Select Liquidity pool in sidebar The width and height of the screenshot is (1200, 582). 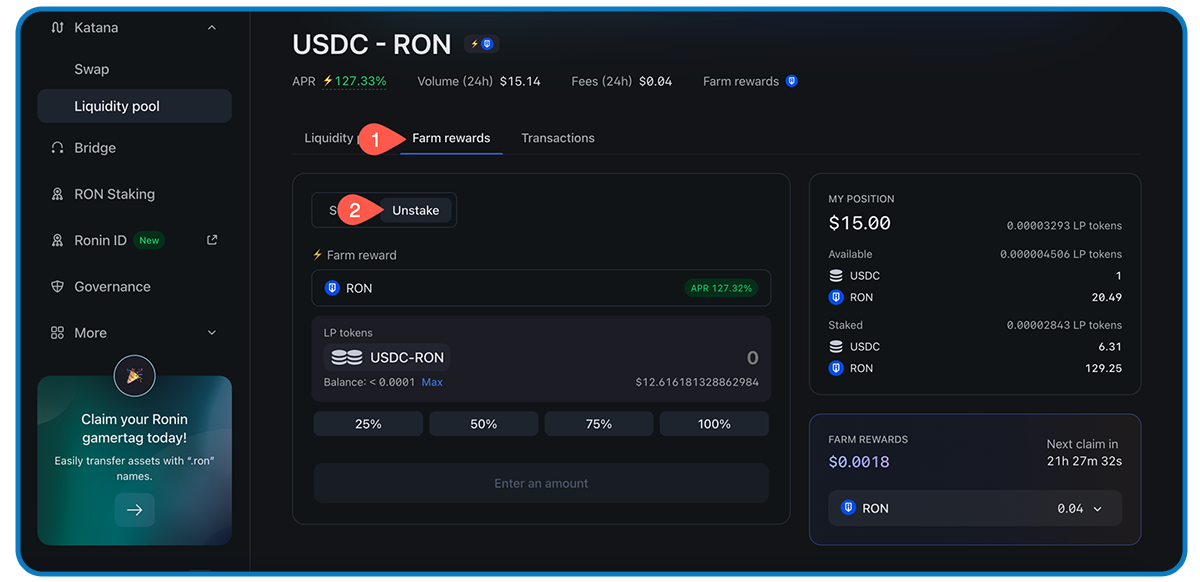point(134,106)
